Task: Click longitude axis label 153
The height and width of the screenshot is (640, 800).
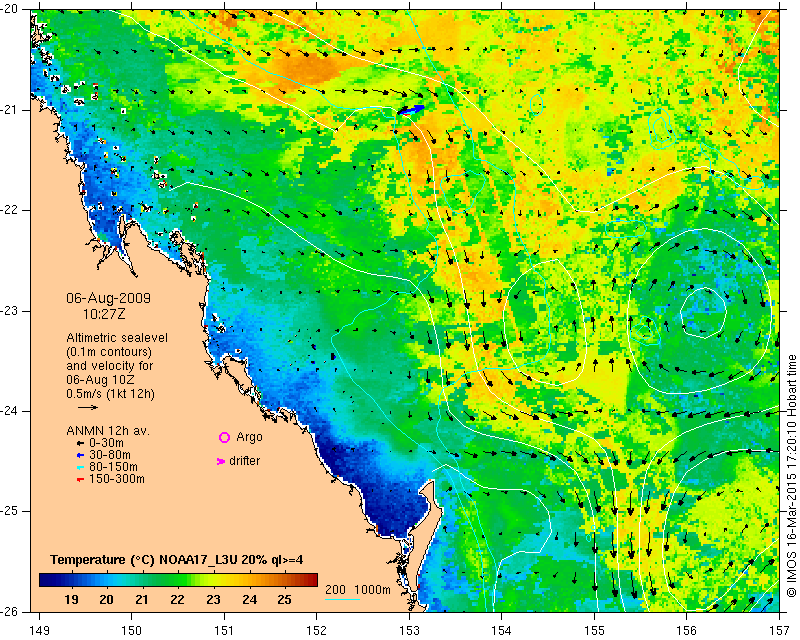Action: pos(409,631)
